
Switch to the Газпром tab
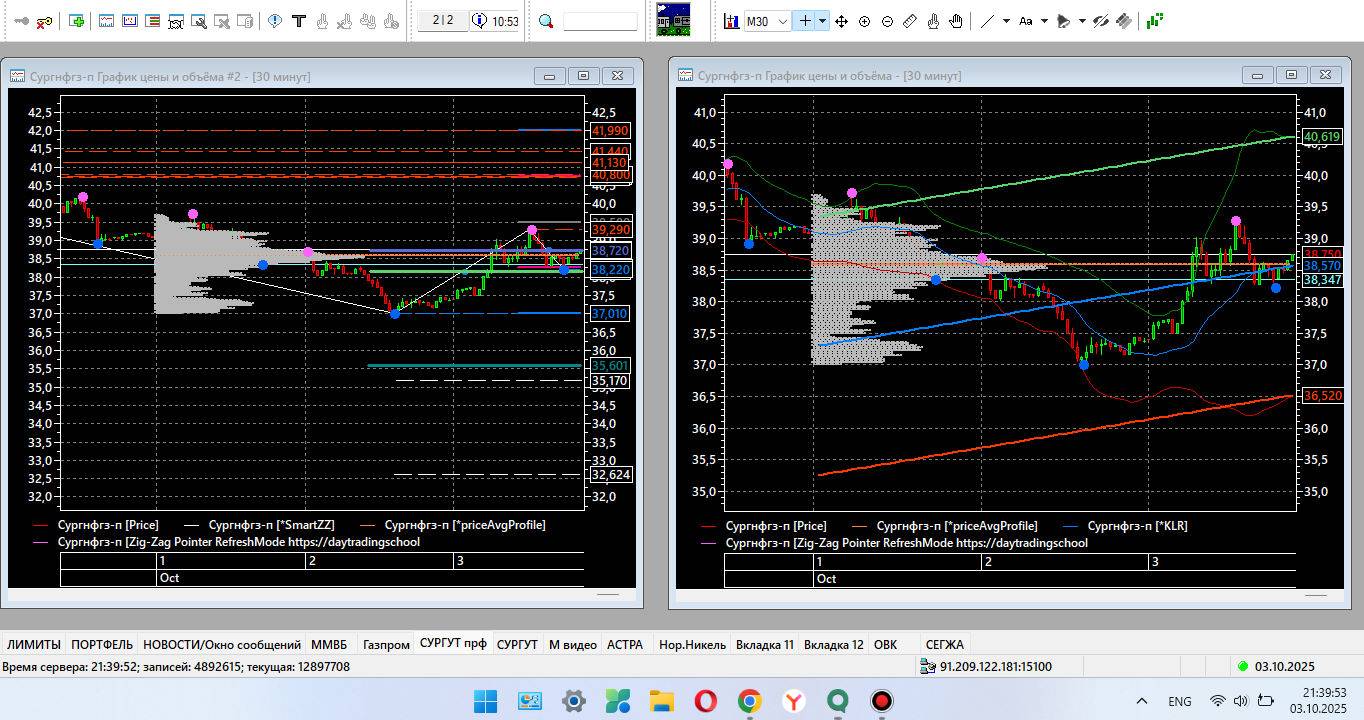click(x=385, y=645)
